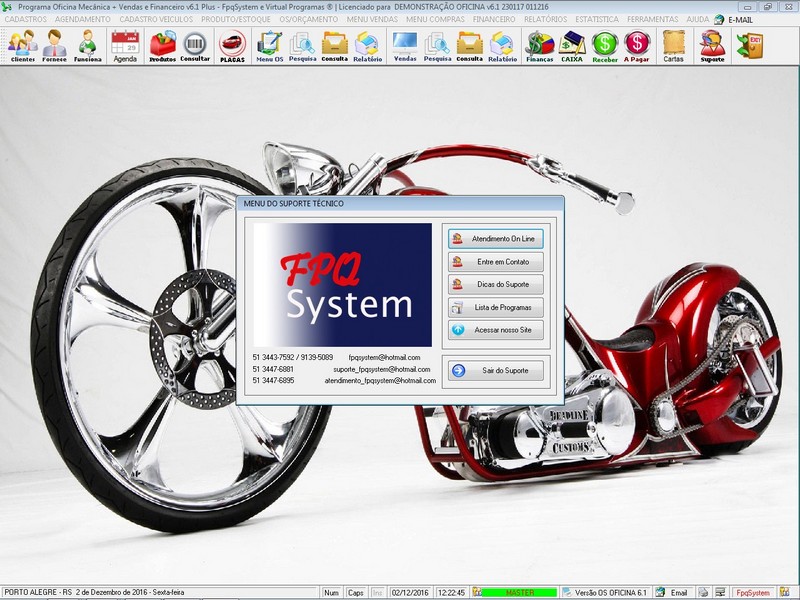The image size is (800, 600).
Task: Click Relatório printer icon before Finanças
Action: click(x=503, y=46)
